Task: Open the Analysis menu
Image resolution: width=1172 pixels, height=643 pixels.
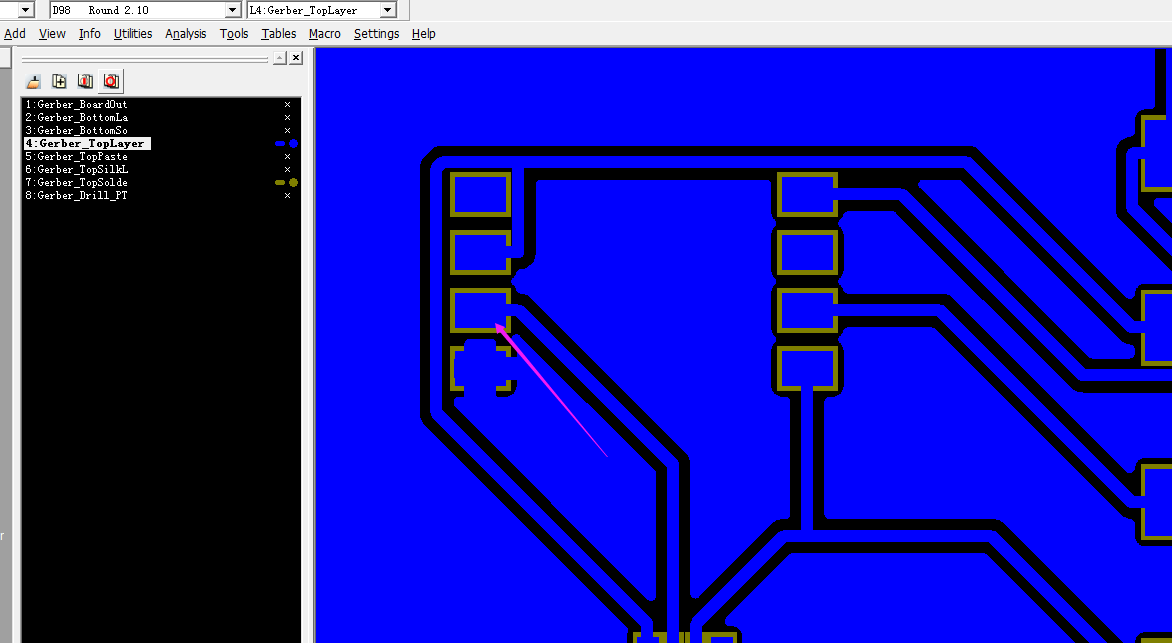Action: point(185,34)
